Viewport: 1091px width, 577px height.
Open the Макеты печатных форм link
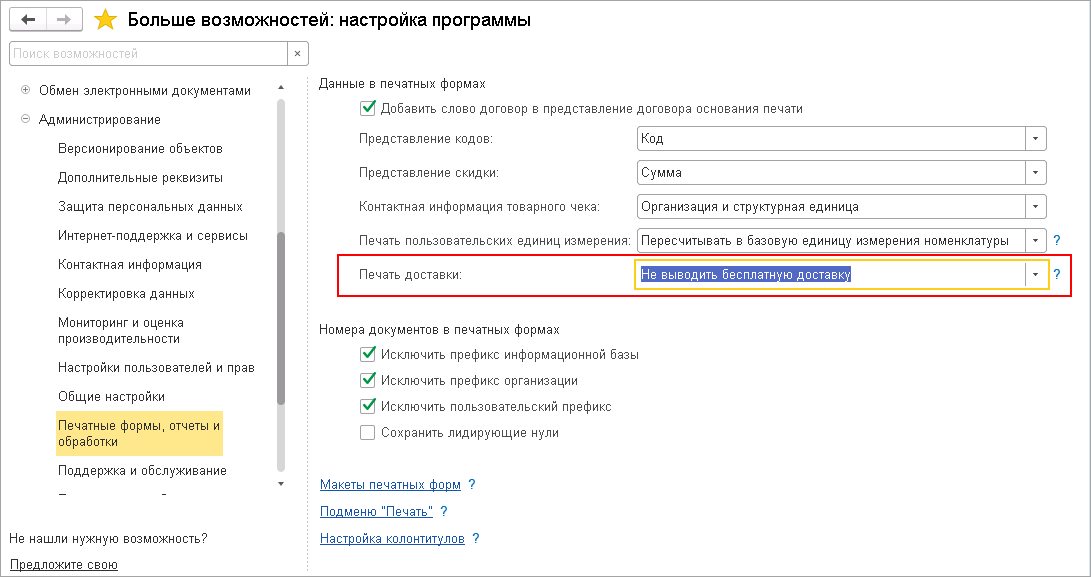coord(390,485)
